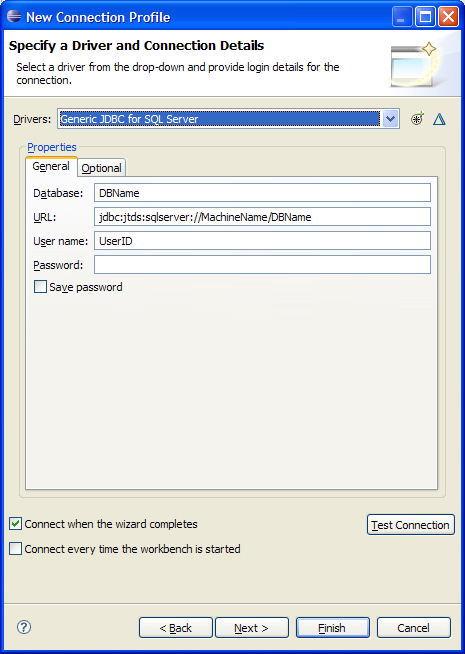465x654 pixels.
Task: Click the New Driver Definition icon
Action: [417, 119]
